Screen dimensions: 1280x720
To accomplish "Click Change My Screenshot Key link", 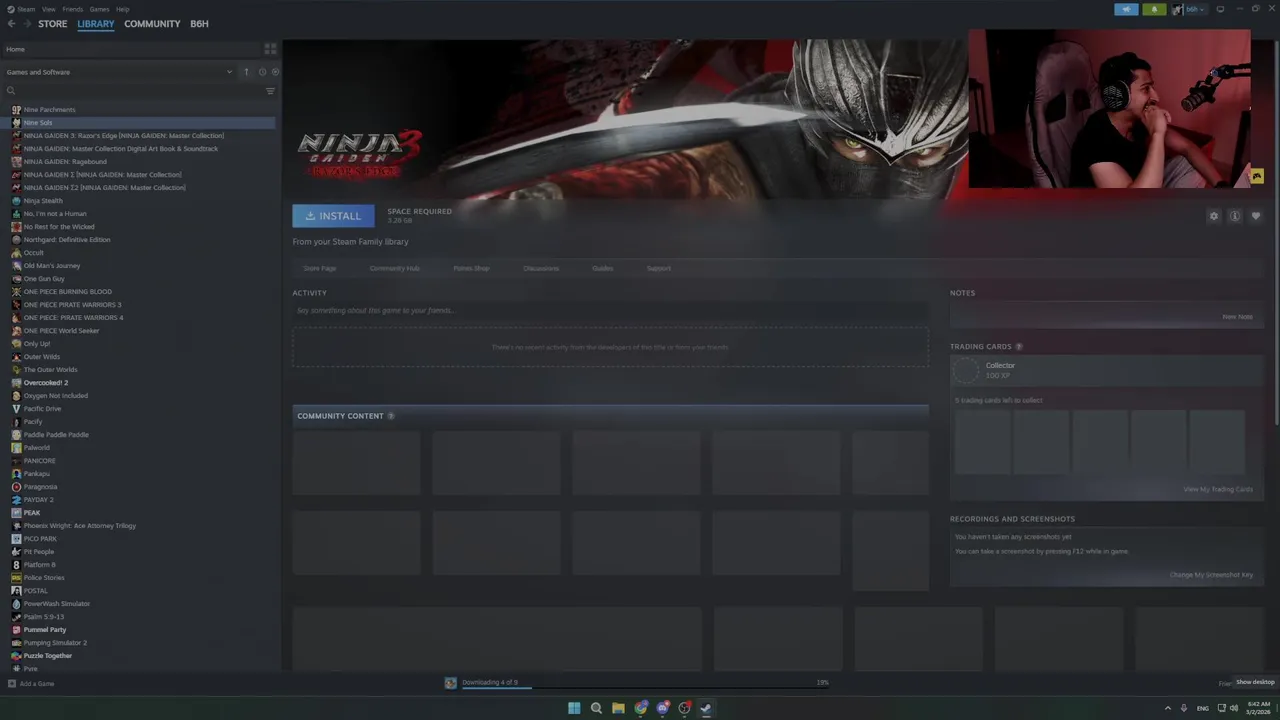I will point(1211,575).
